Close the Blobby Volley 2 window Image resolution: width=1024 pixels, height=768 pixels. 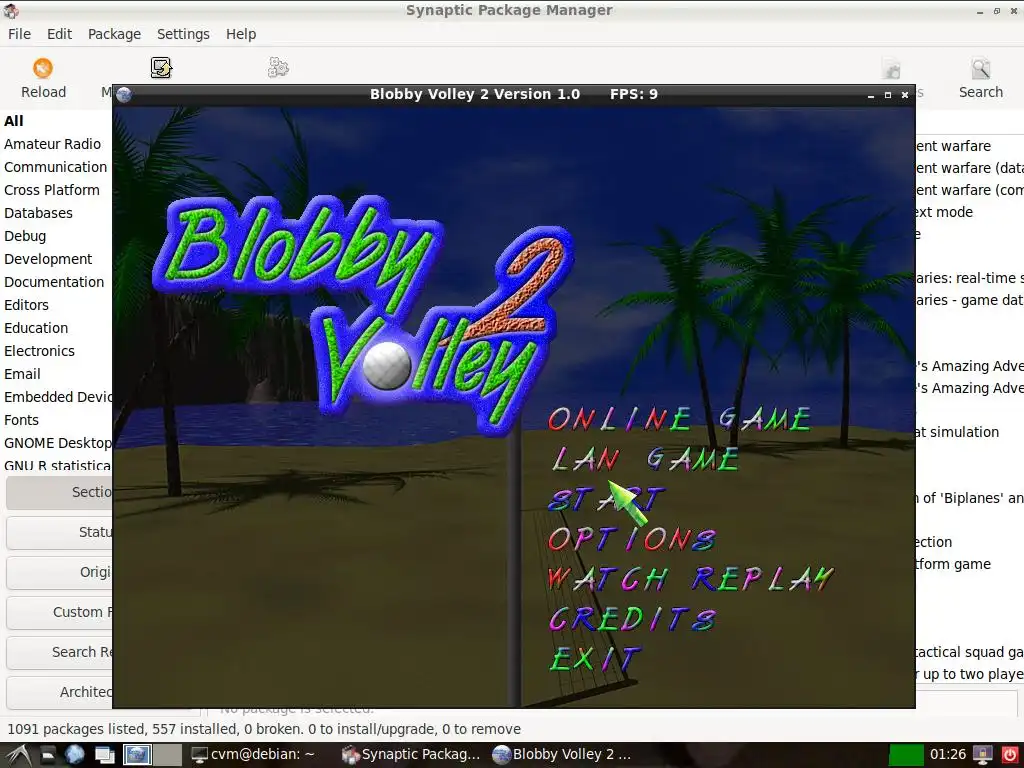[904, 95]
